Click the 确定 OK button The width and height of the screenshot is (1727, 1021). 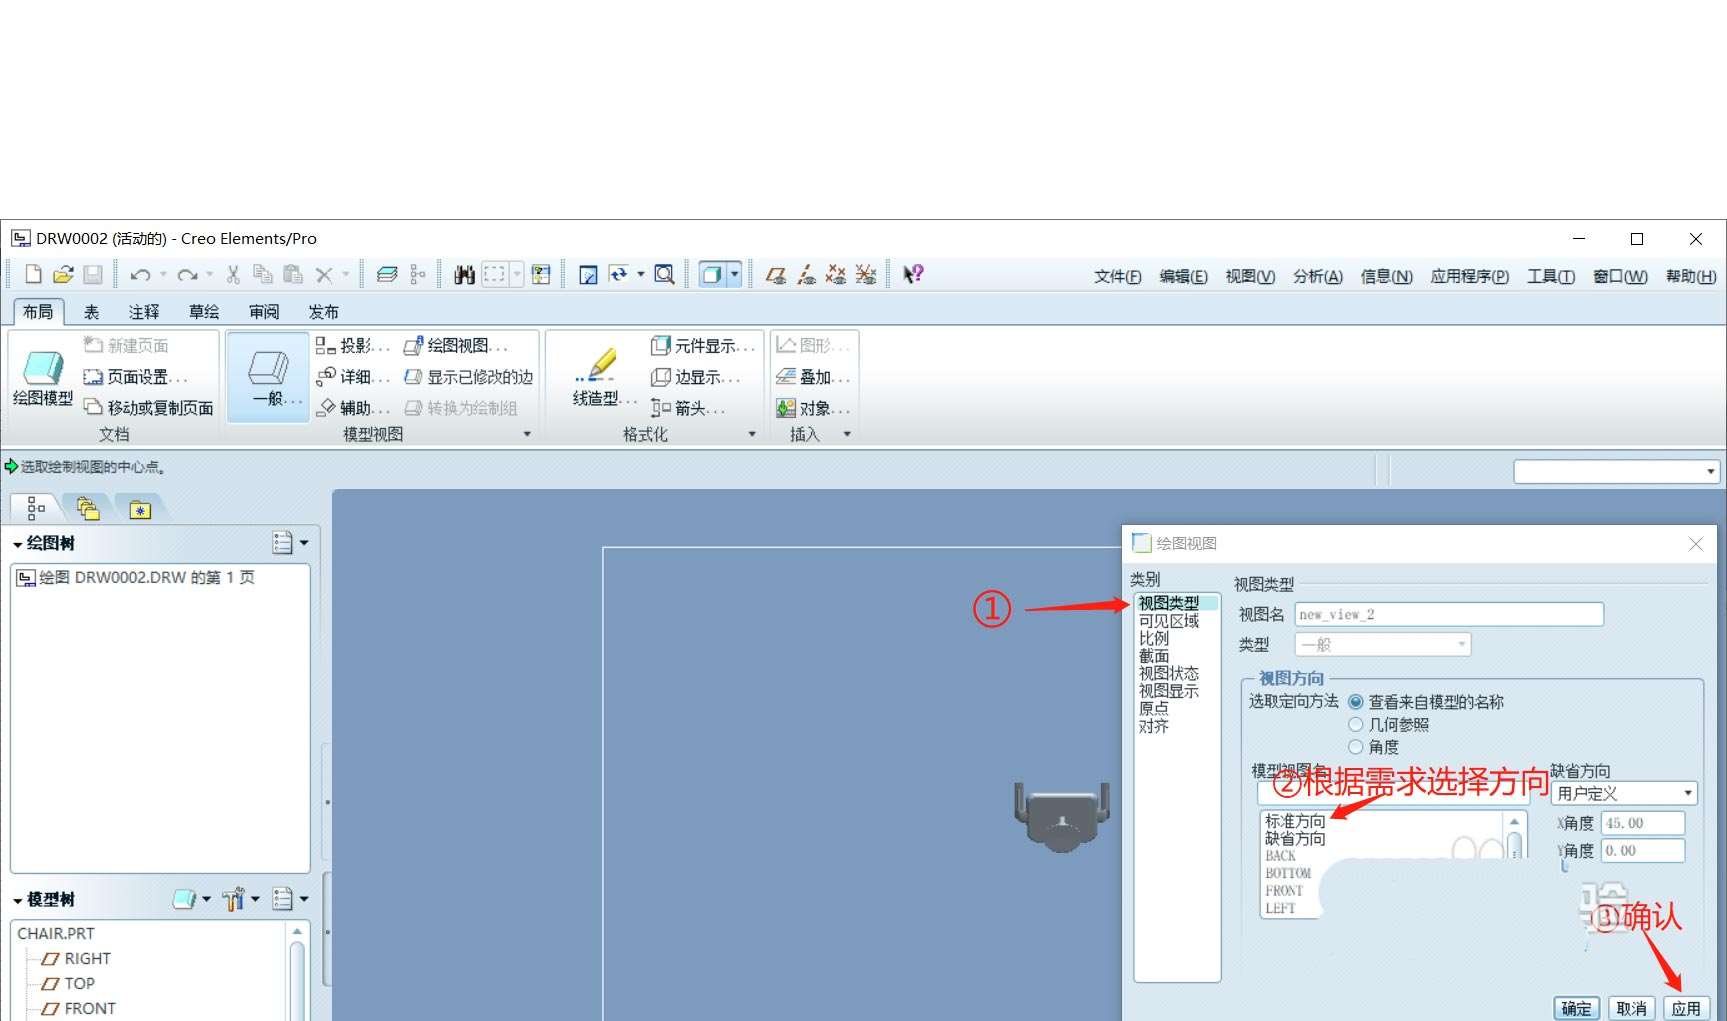1576,1008
